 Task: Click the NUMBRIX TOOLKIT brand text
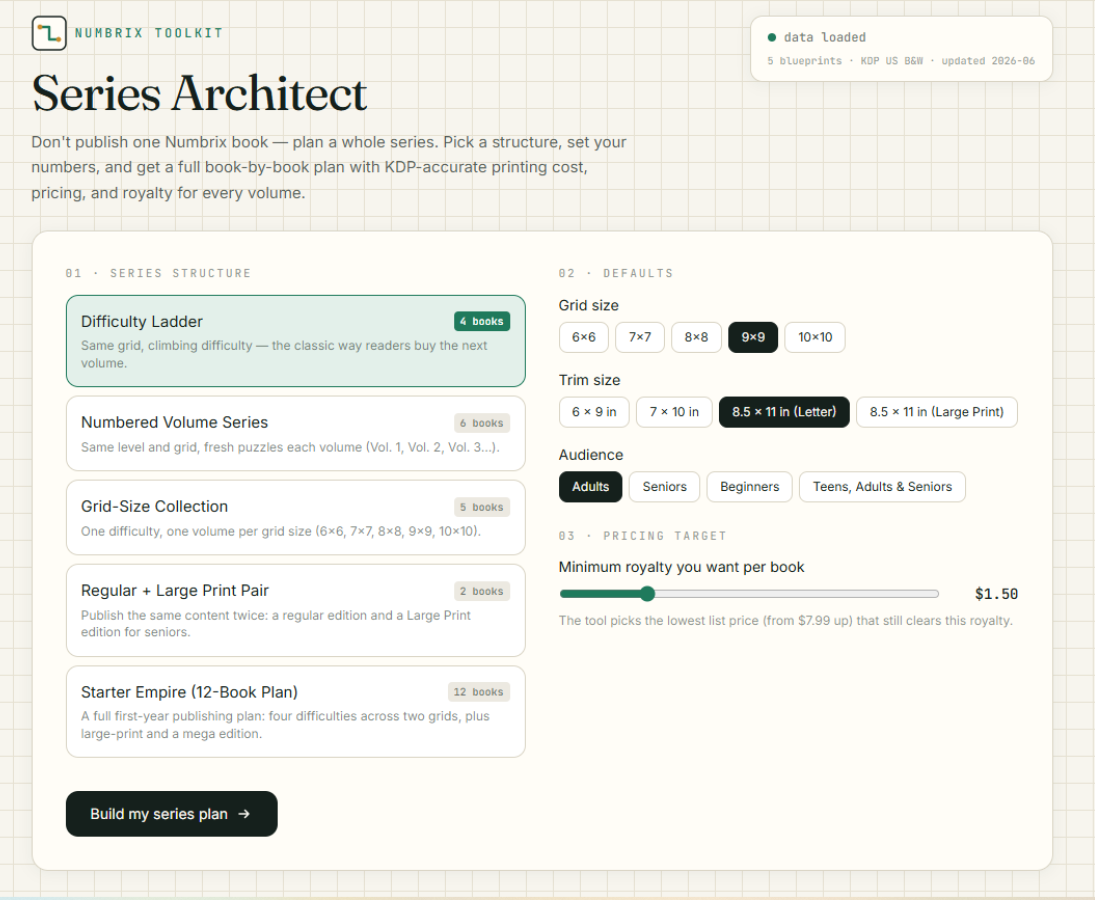(149, 33)
